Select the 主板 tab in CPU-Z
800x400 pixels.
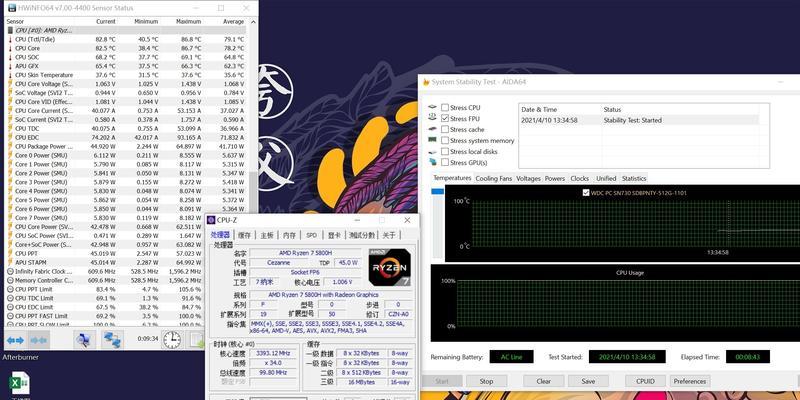267,235
